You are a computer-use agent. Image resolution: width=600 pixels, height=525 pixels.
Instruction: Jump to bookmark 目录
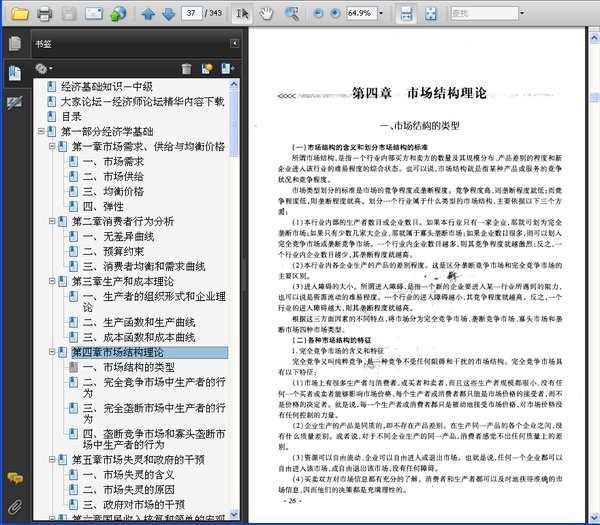pyautogui.click(x=71, y=116)
